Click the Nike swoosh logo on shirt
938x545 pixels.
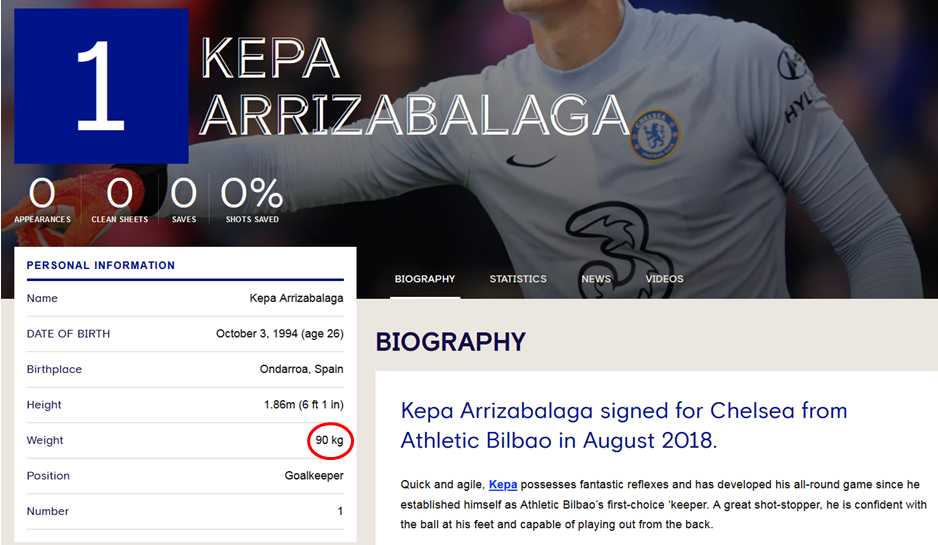[530, 161]
